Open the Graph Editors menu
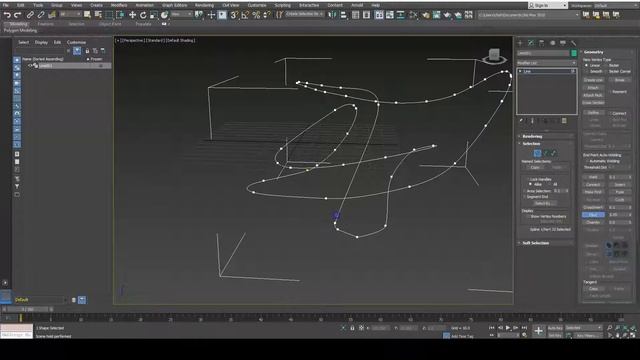 pyautogui.click(x=174, y=5)
